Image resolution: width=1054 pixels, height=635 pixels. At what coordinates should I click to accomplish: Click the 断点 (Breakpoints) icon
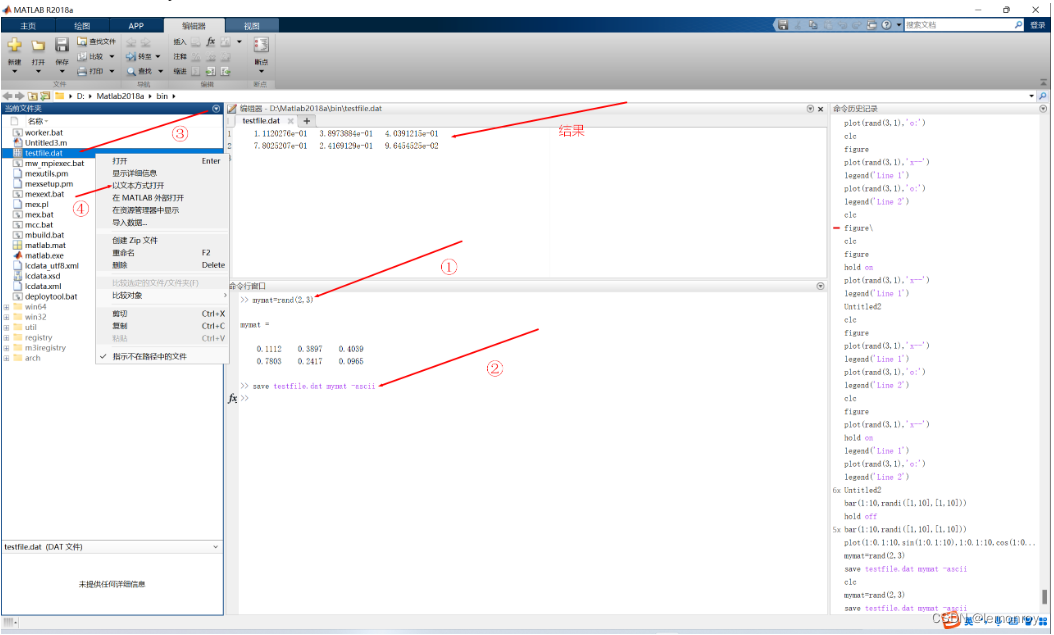click(261, 45)
